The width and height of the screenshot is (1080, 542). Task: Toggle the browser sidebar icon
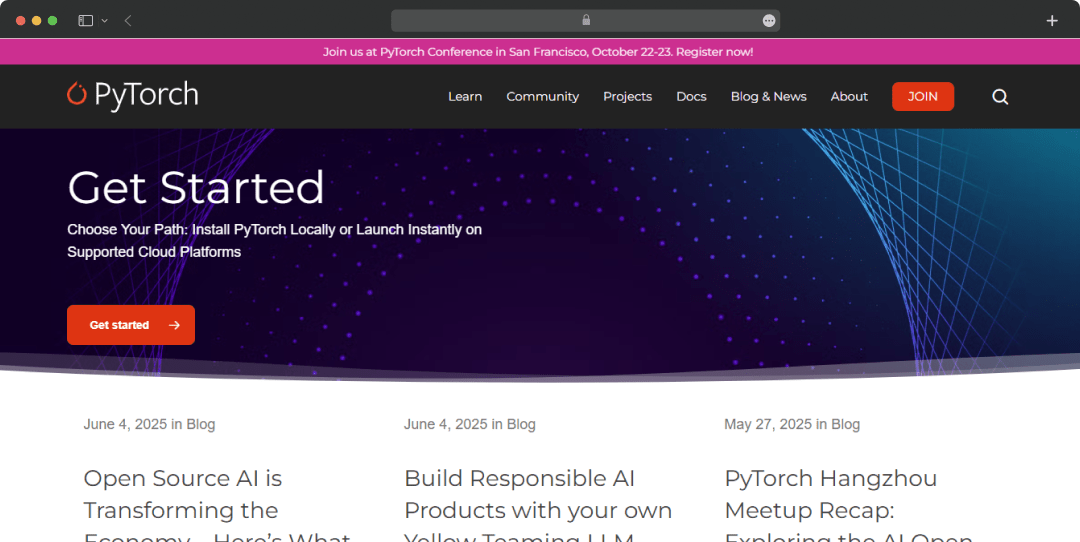point(85,21)
